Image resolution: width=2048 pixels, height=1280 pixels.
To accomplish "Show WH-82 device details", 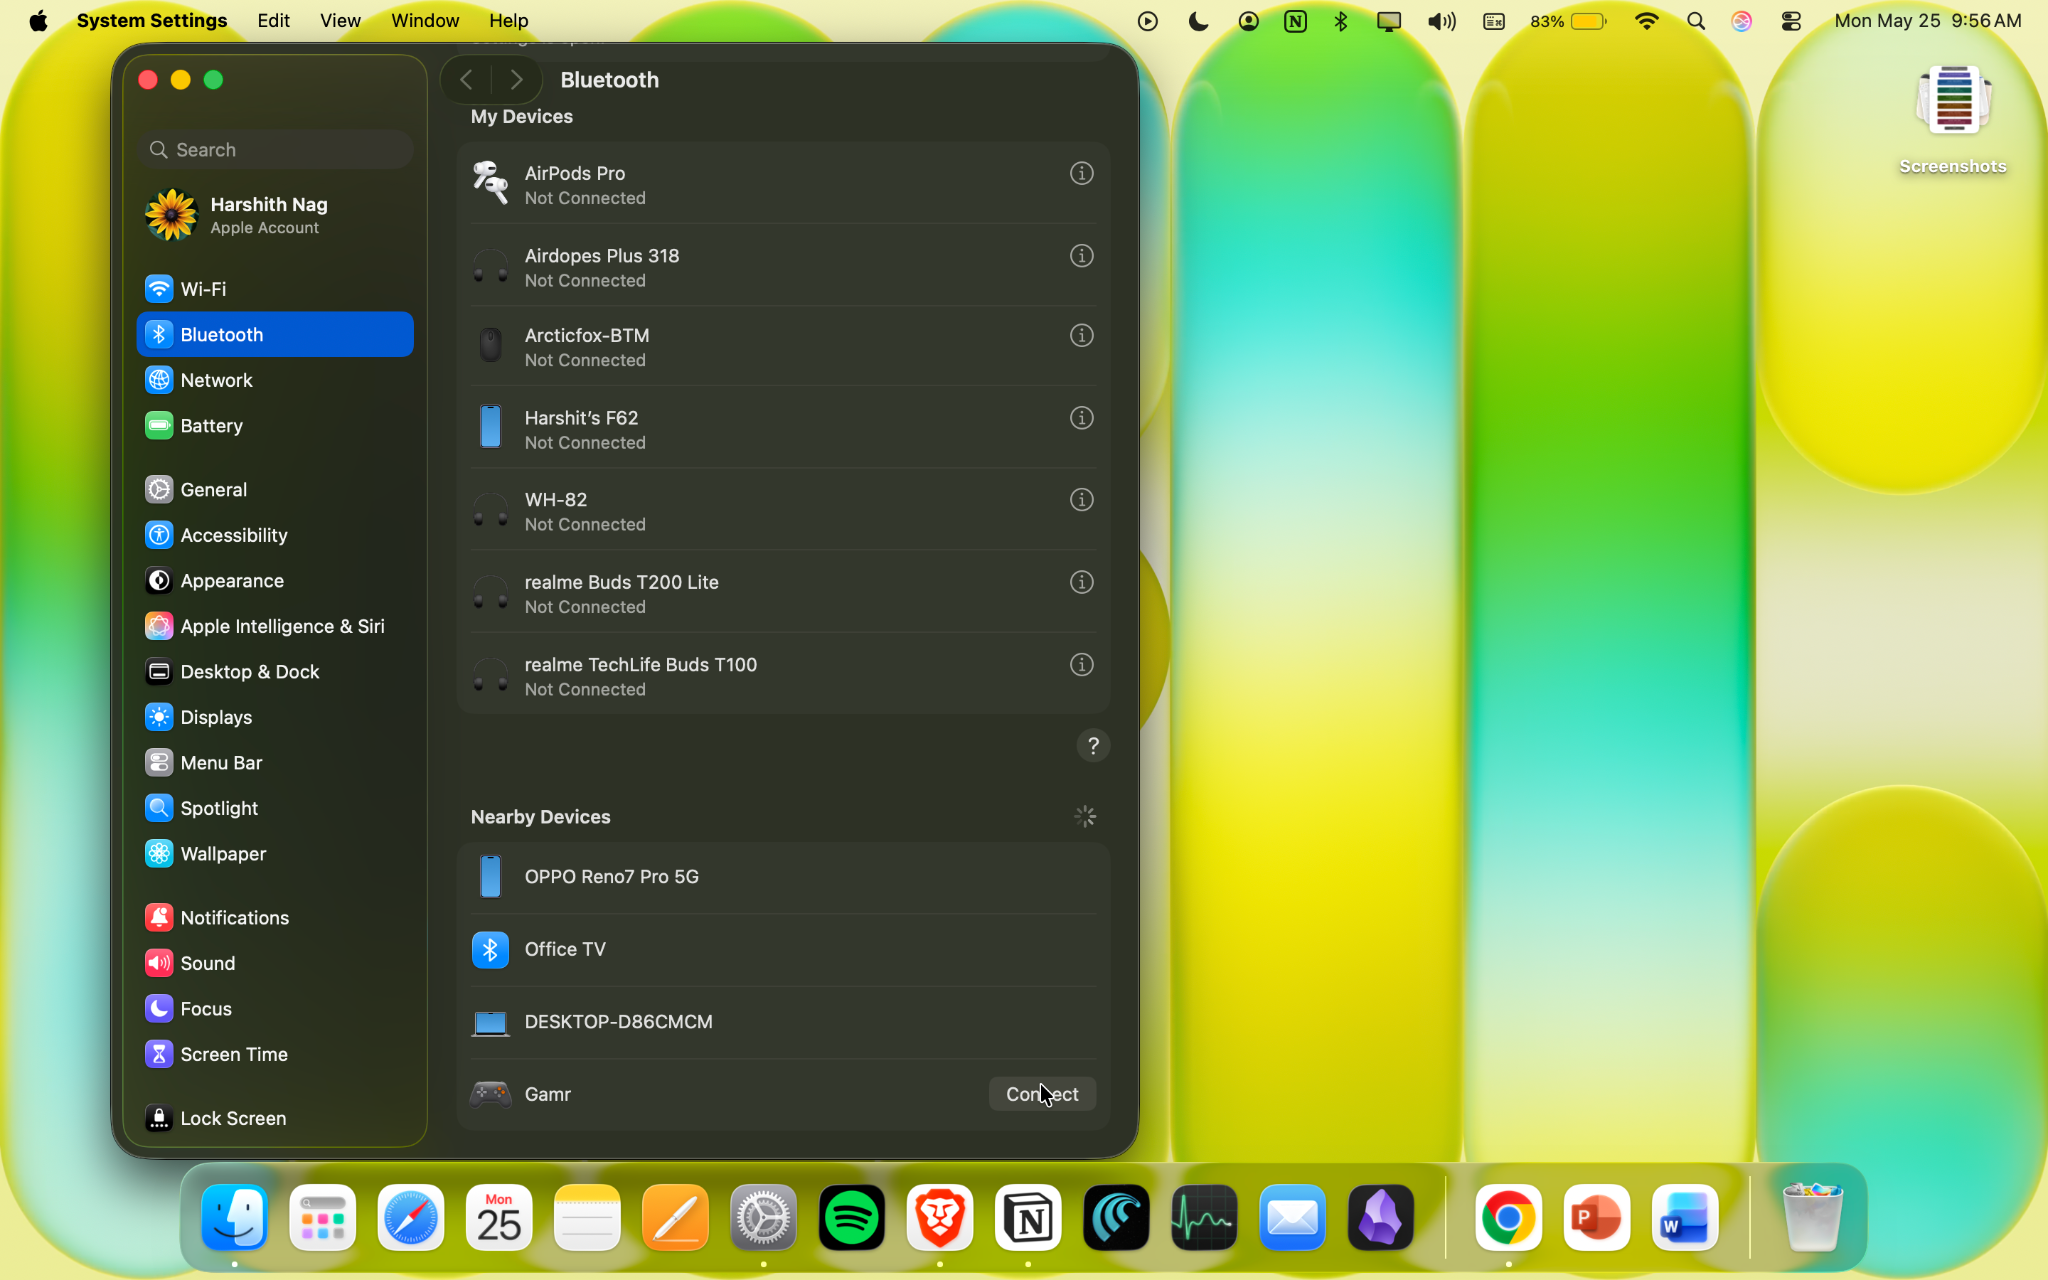I will (1081, 500).
